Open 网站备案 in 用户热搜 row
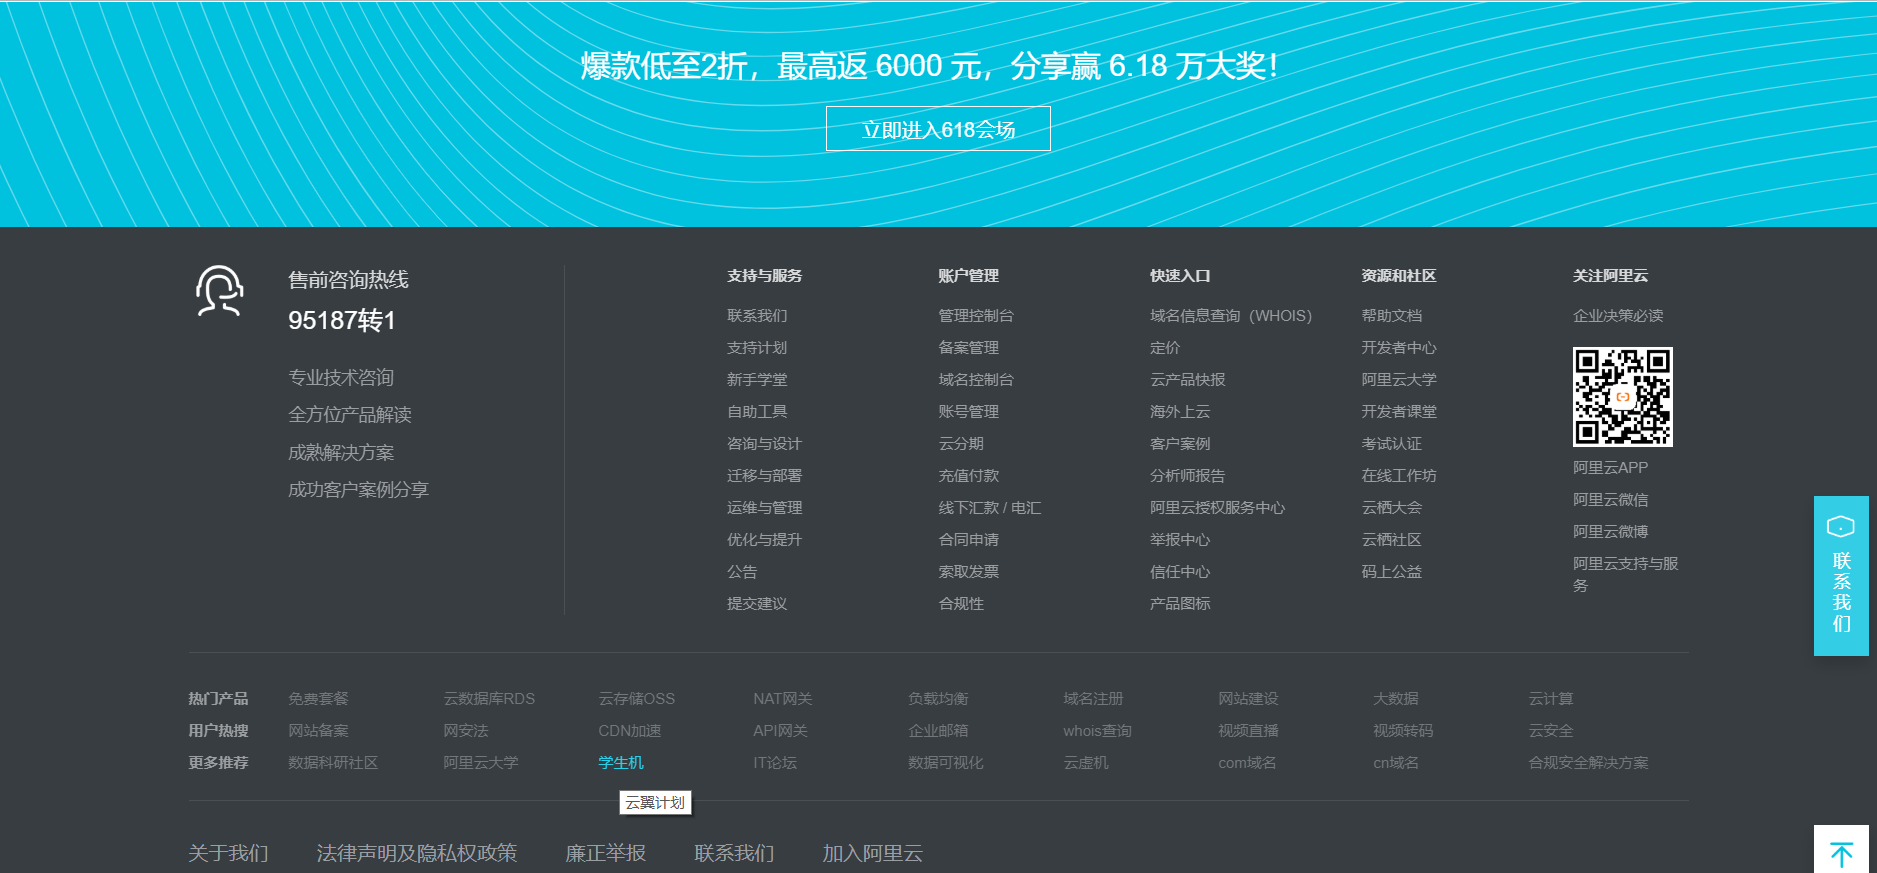 point(318,731)
